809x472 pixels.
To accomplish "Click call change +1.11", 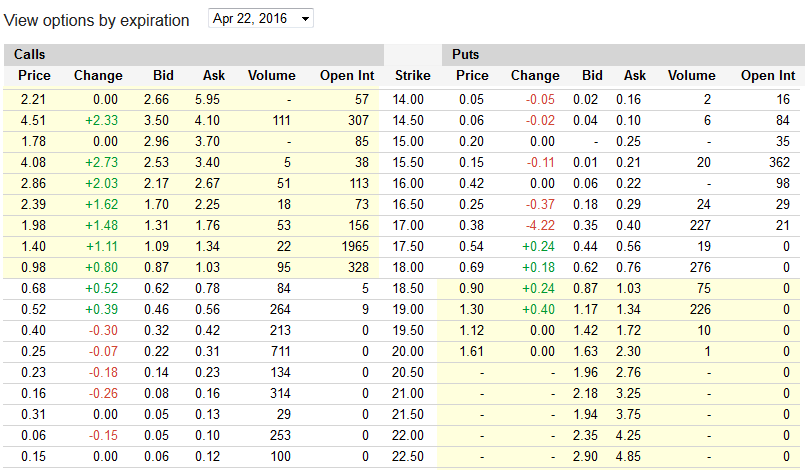I will [x=102, y=247].
